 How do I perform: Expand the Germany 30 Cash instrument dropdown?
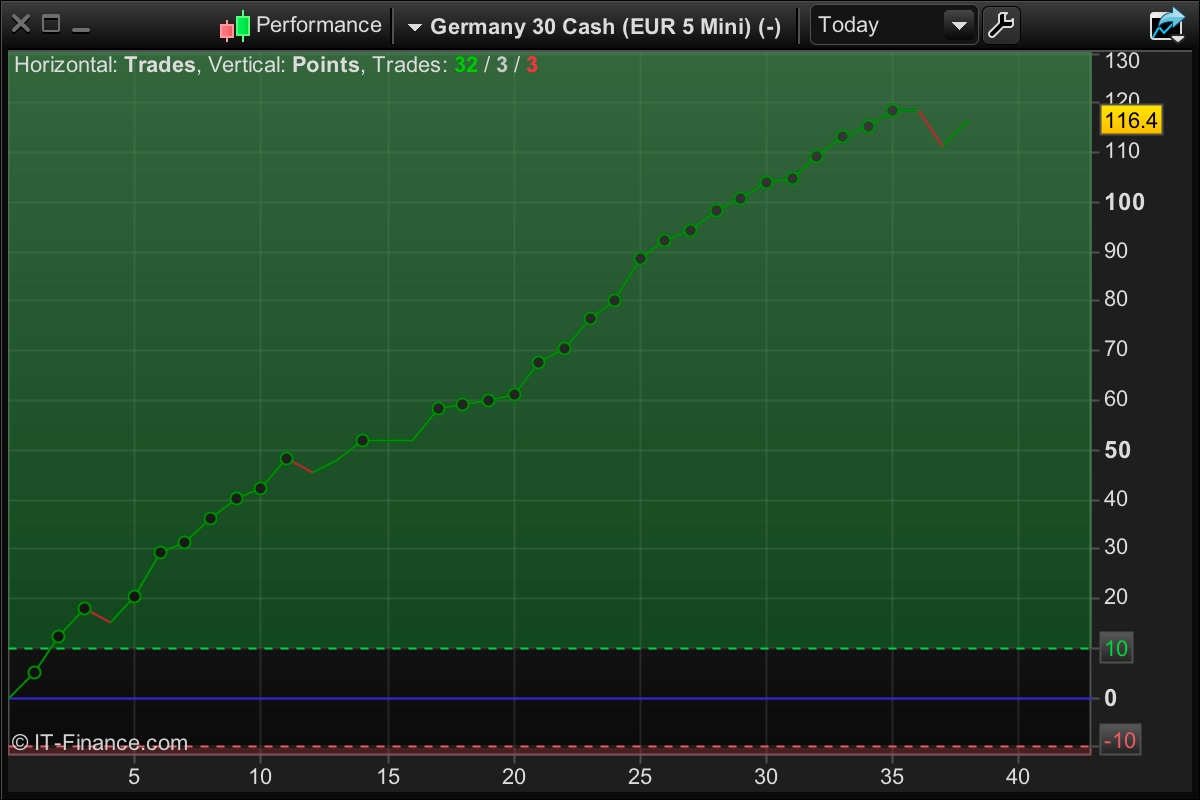click(x=415, y=27)
